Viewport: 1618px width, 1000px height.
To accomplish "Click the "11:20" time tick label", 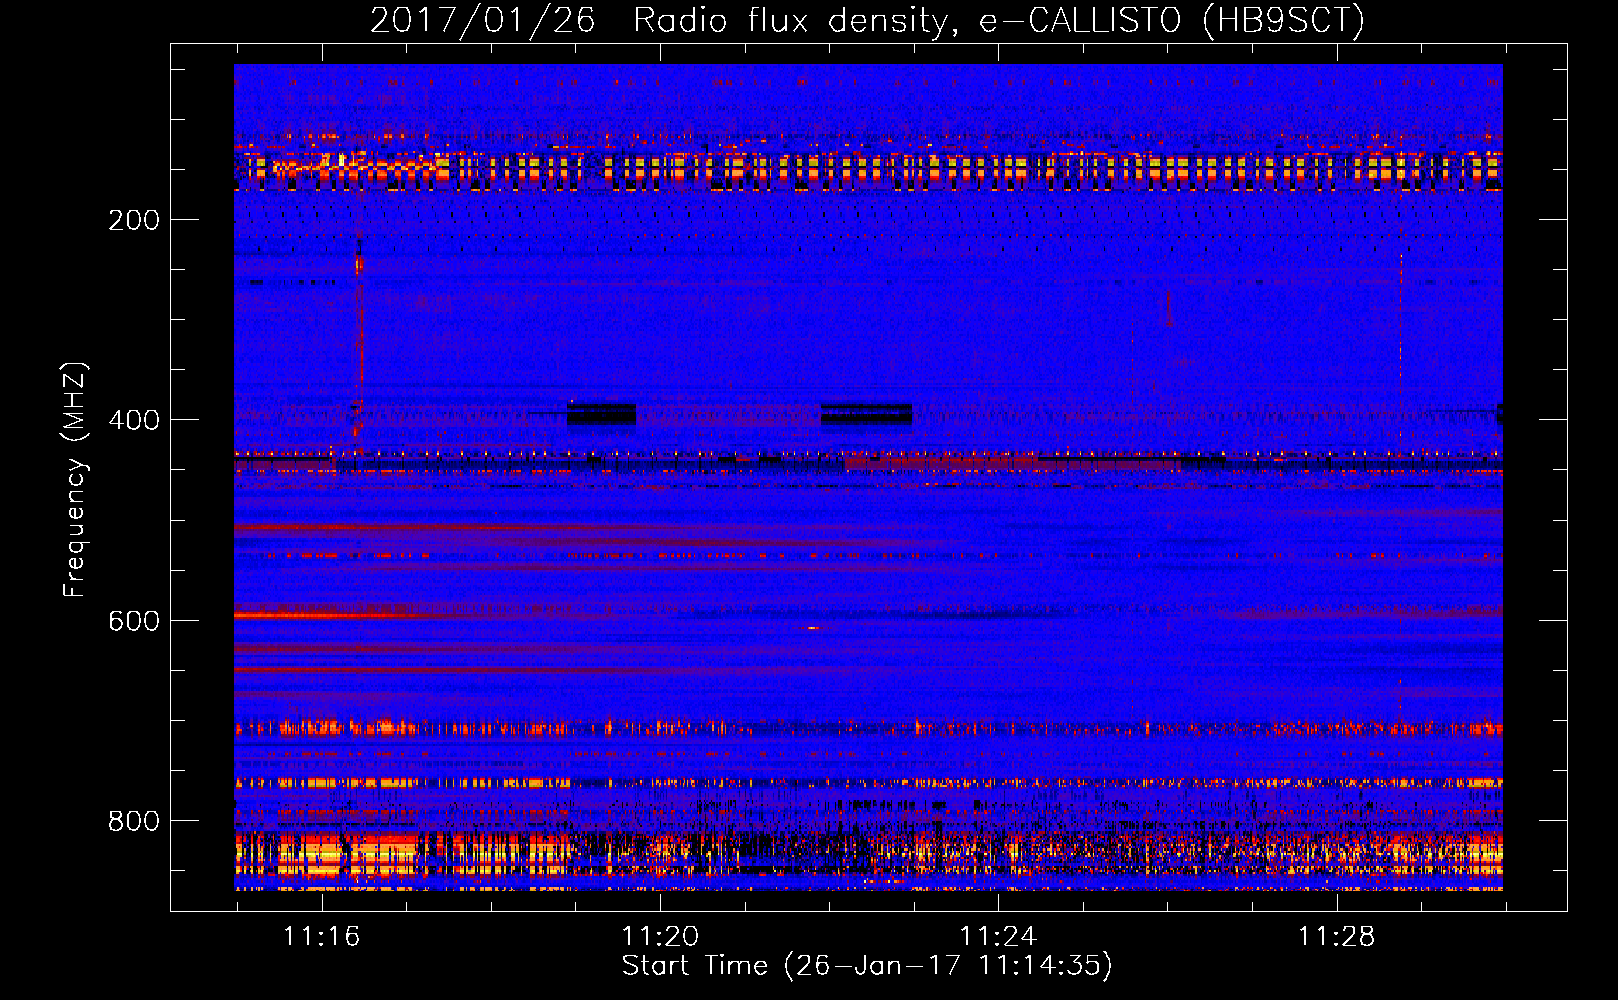I will (x=660, y=937).
